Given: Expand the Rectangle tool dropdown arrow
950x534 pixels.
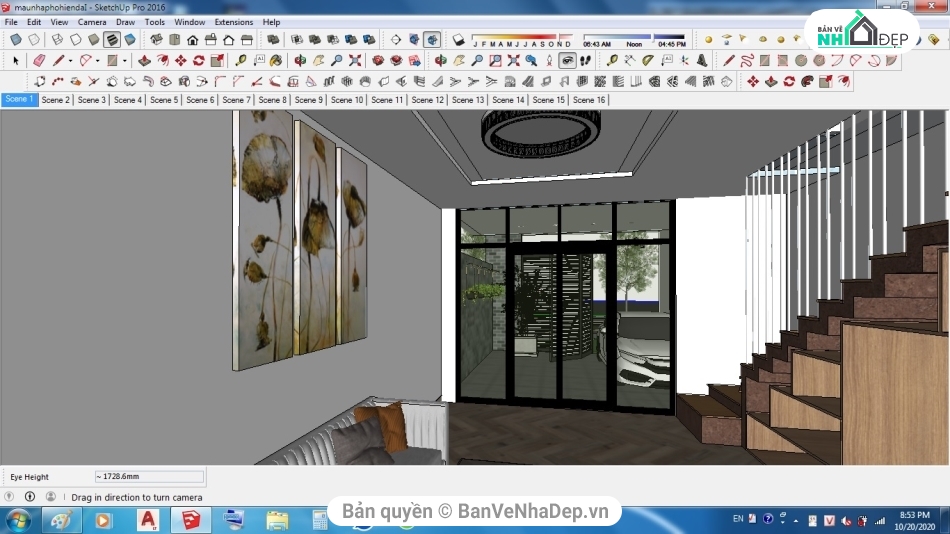Looking at the screenshot, I should pos(124,61).
